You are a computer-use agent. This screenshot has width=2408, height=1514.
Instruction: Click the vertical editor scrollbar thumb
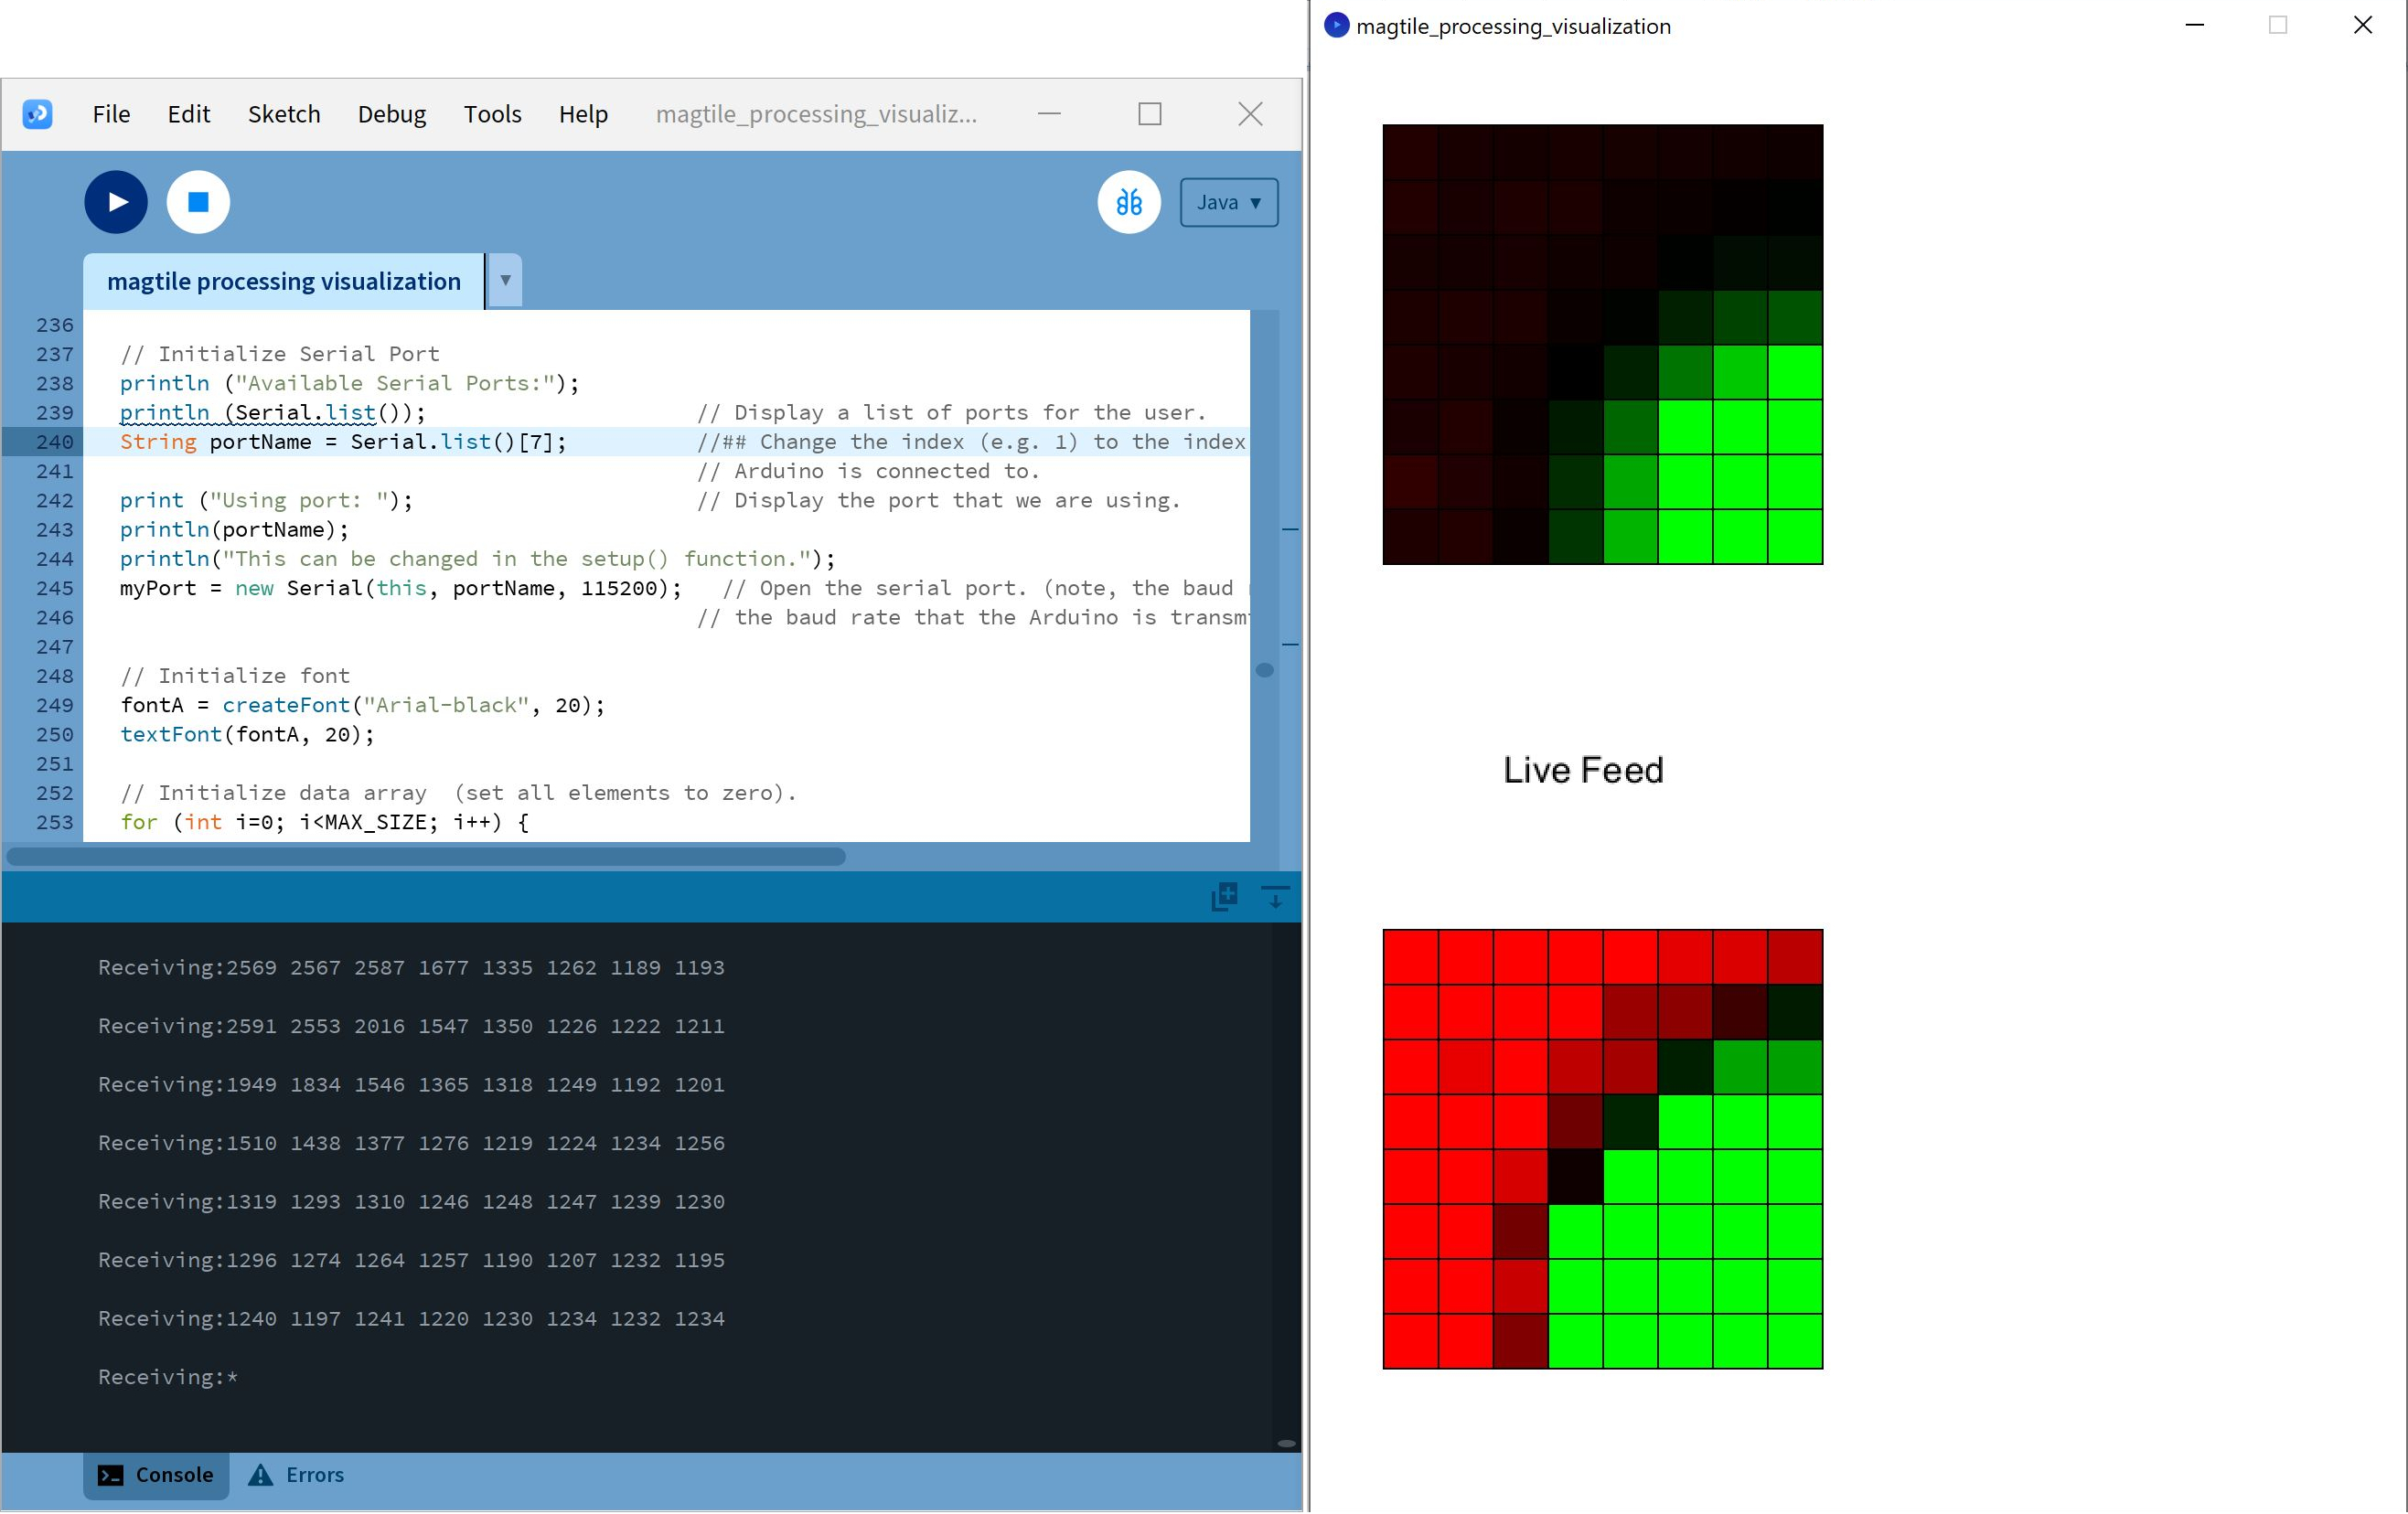pos(1264,670)
